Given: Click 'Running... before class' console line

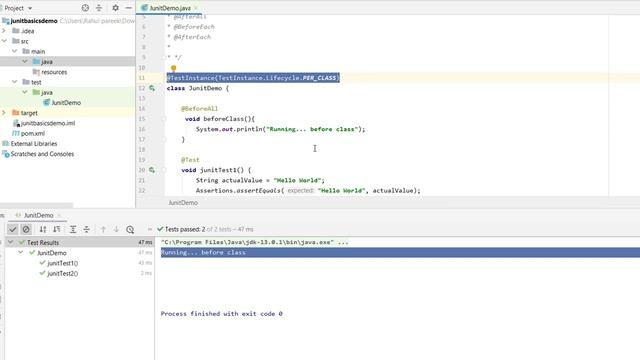Looking at the screenshot, I should pyautogui.click(x=203, y=253).
